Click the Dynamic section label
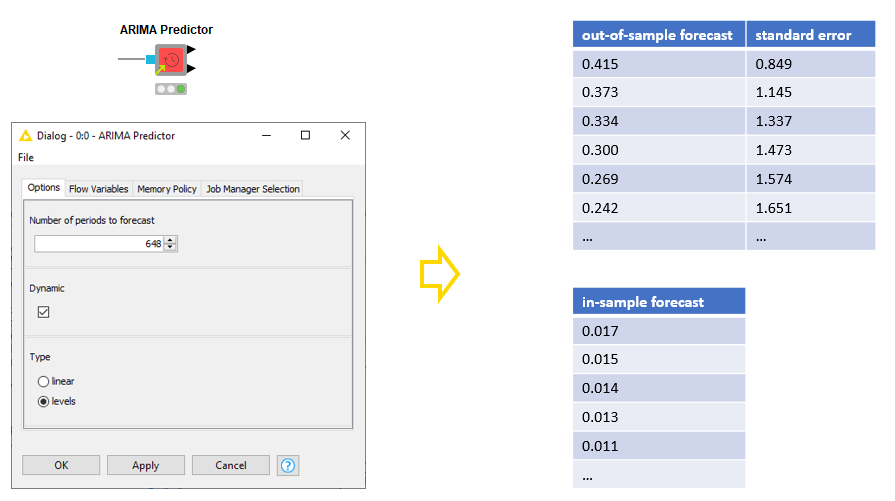This screenshot has width=895, height=501. pos(47,288)
